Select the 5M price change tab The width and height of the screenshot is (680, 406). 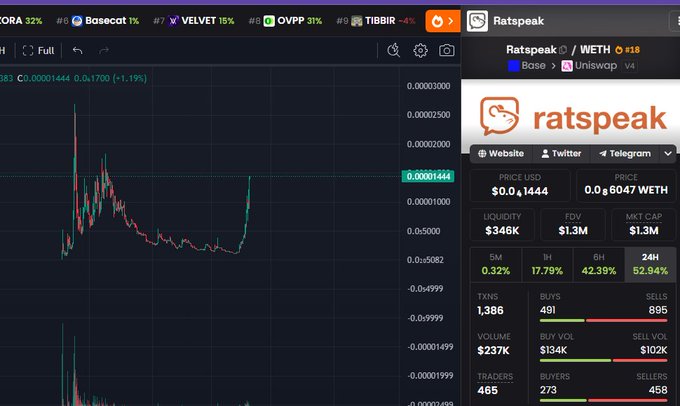tap(496, 264)
